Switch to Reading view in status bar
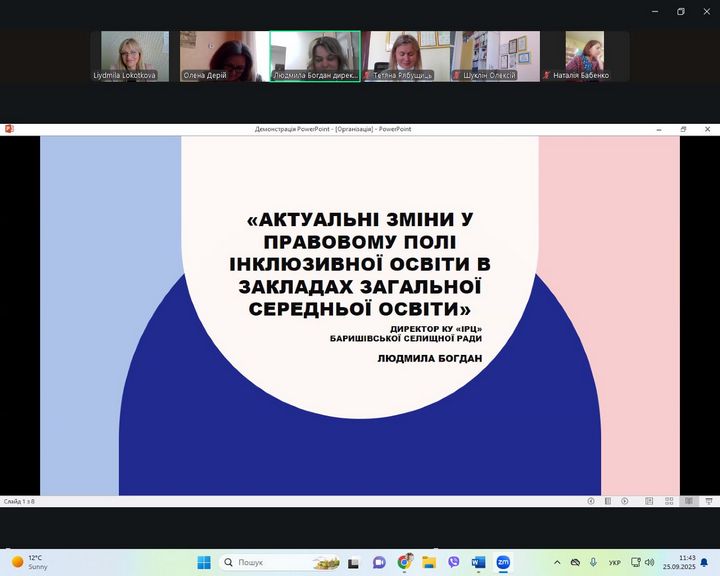 (x=688, y=501)
